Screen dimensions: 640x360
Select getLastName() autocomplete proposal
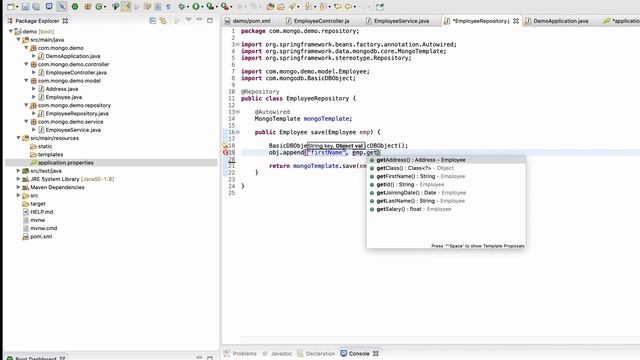click(446, 201)
